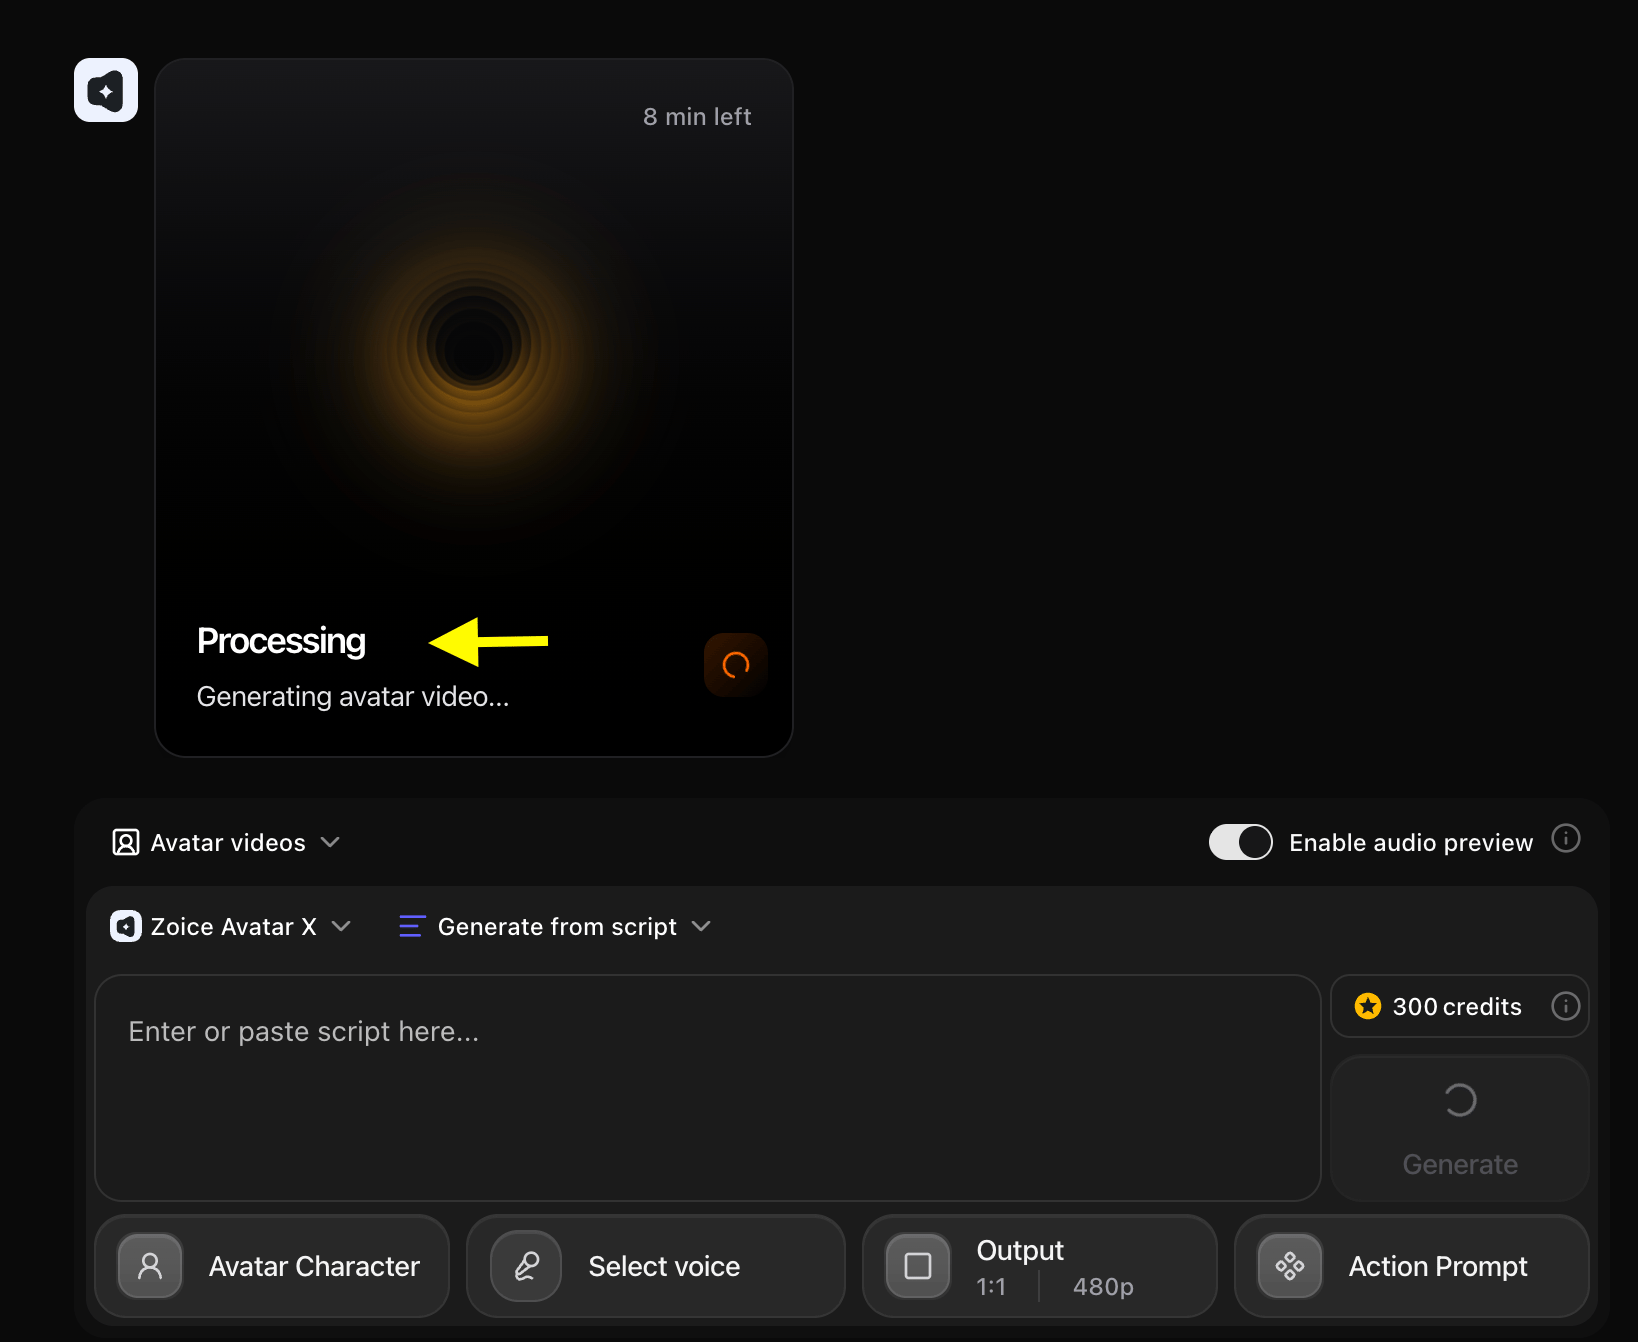Click the Generate button label
The width and height of the screenshot is (1638, 1342).
tap(1460, 1164)
